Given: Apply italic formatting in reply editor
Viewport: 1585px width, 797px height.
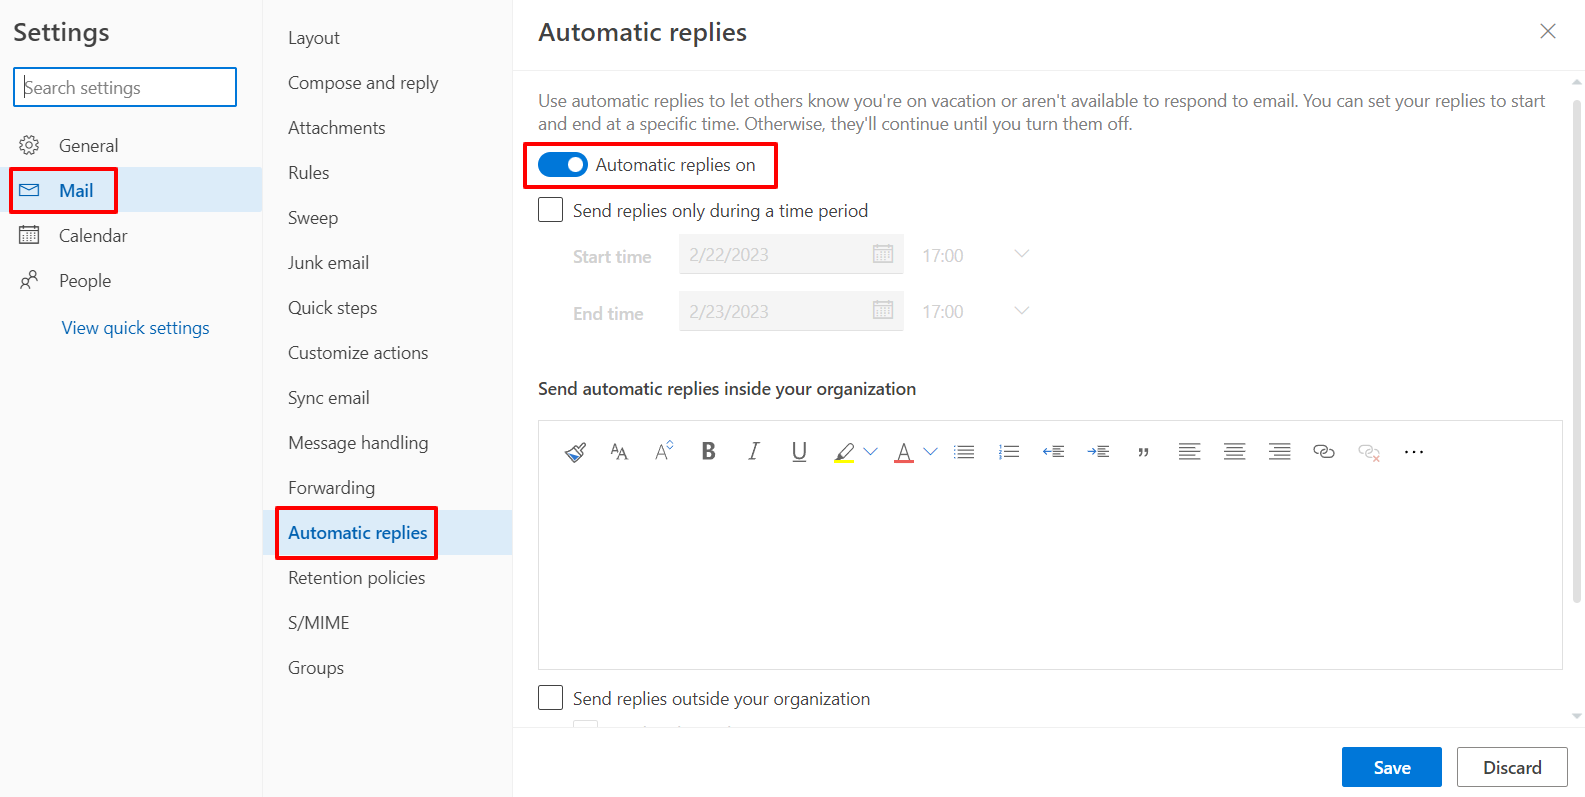Looking at the screenshot, I should (x=753, y=452).
